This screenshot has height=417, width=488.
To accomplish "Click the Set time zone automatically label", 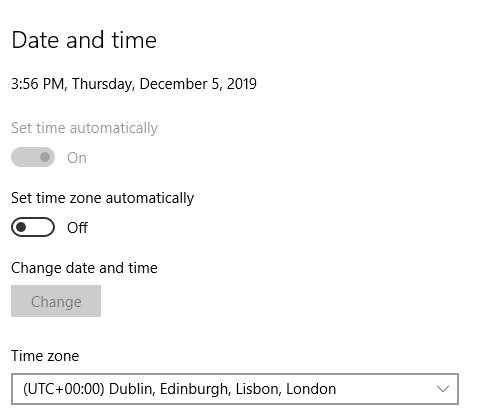I will tap(102, 198).
